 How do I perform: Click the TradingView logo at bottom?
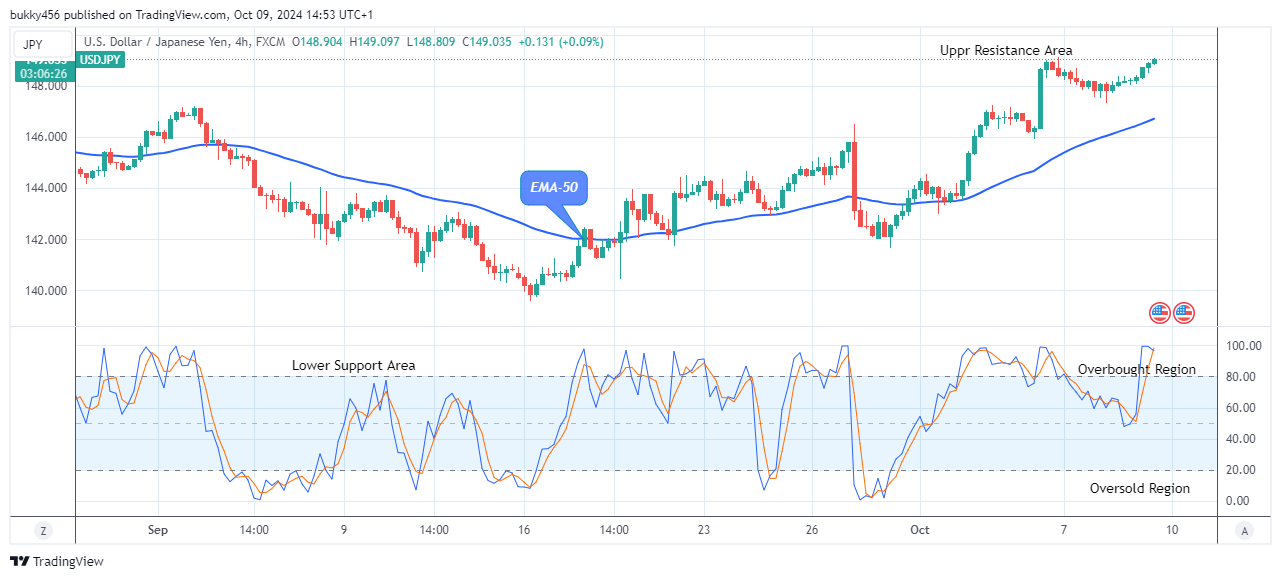57,562
